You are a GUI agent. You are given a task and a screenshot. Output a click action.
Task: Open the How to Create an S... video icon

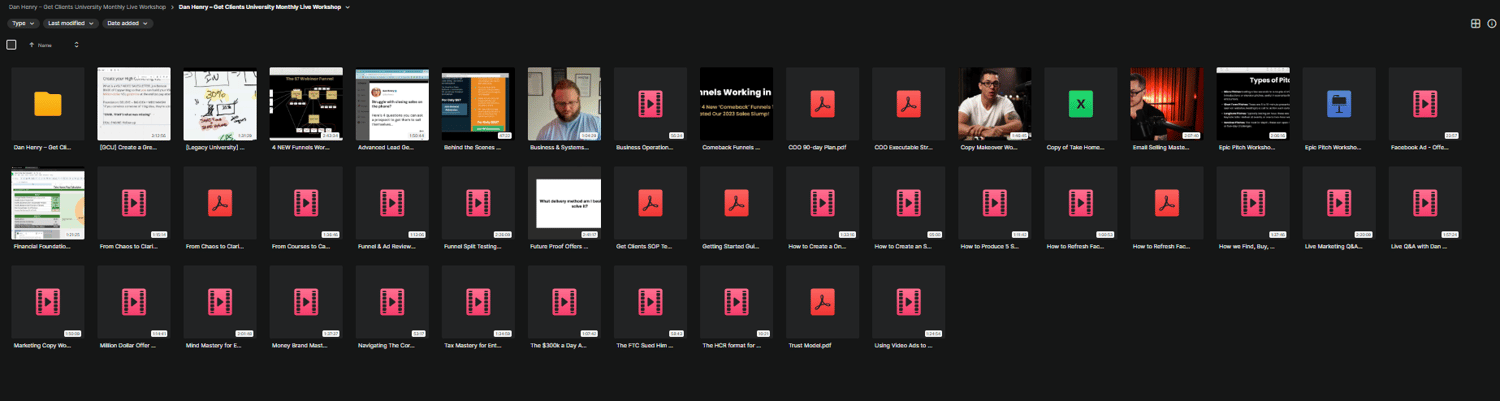coord(908,203)
